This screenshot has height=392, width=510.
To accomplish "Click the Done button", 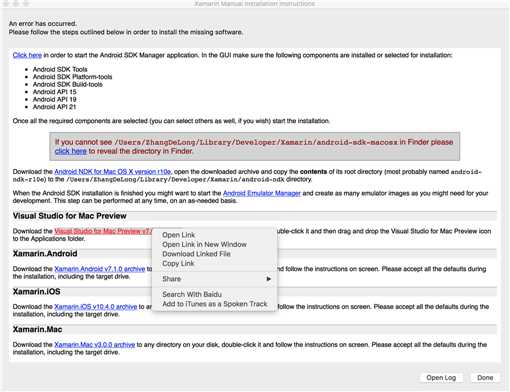I will [x=485, y=378].
